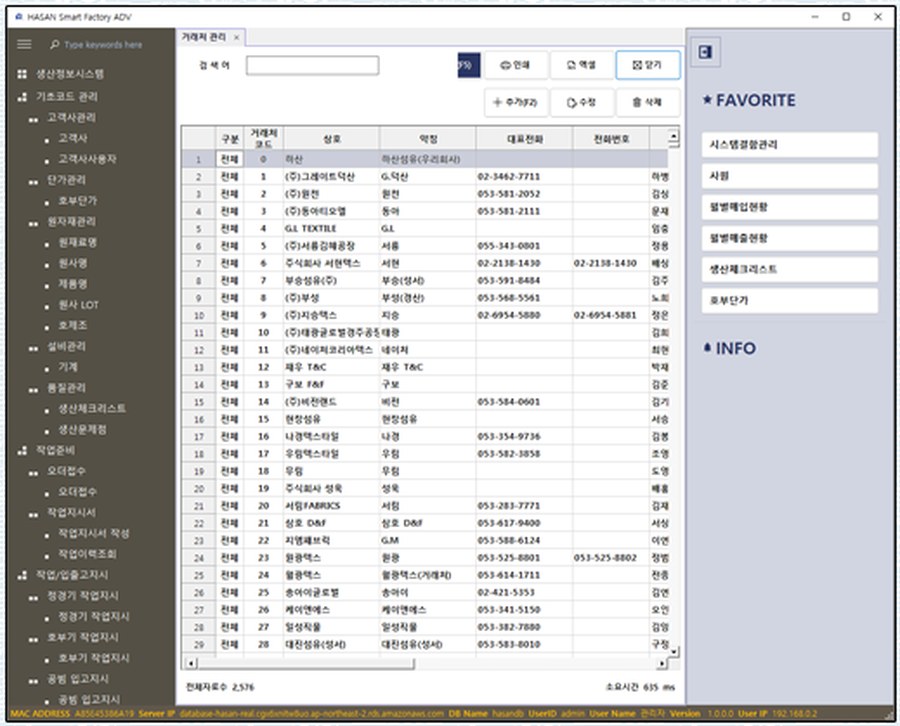Click the partly hidden (F5) search button
Viewport: 900px width, 726px height.
[468, 65]
